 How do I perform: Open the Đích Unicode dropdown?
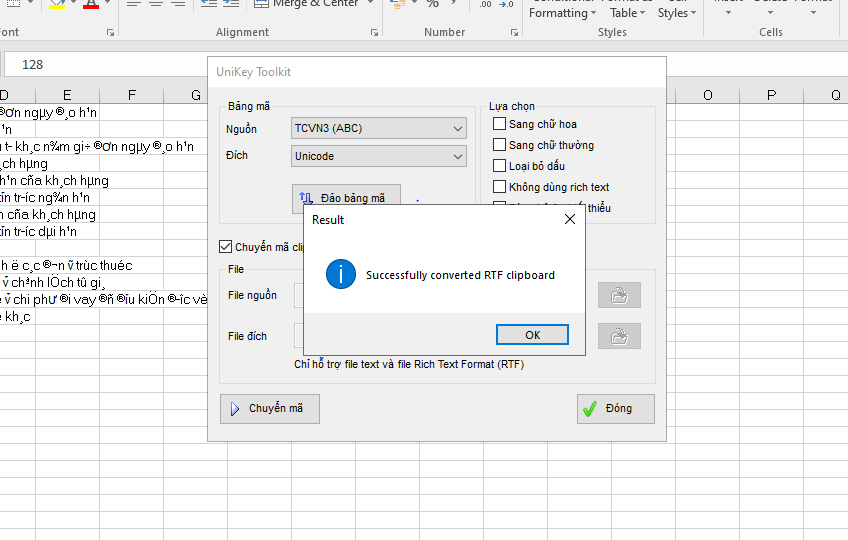(379, 157)
